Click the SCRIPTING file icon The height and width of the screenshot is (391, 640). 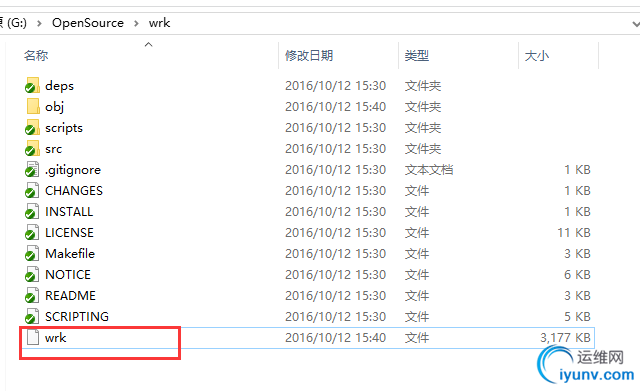(x=32, y=317)
